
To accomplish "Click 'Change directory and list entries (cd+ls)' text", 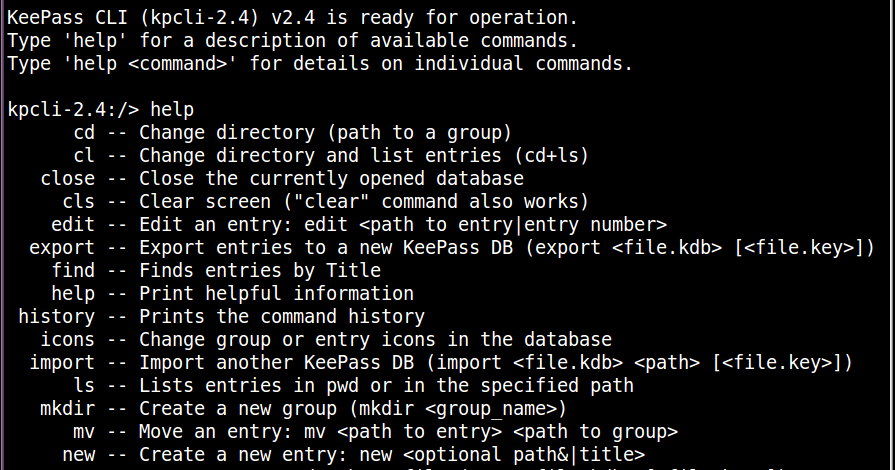I will 364,155.
